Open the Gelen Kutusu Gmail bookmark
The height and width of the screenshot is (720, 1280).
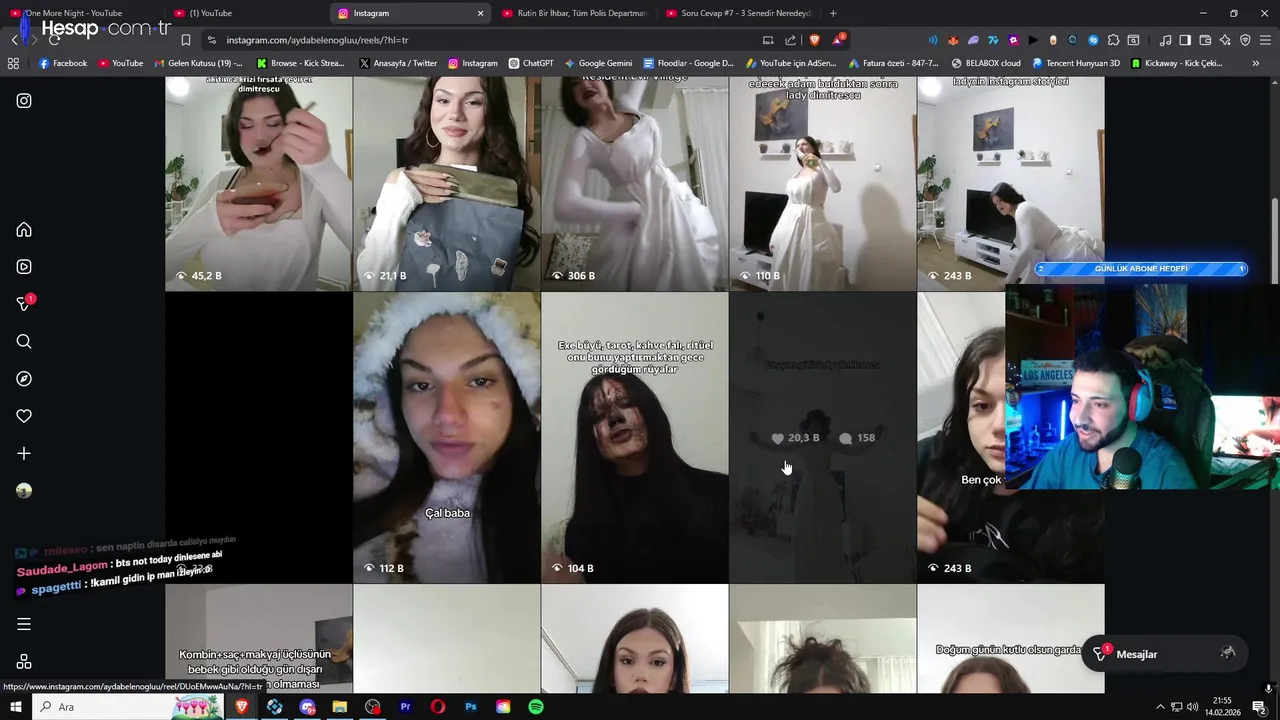pyautogui.click(x=198, y=63)
